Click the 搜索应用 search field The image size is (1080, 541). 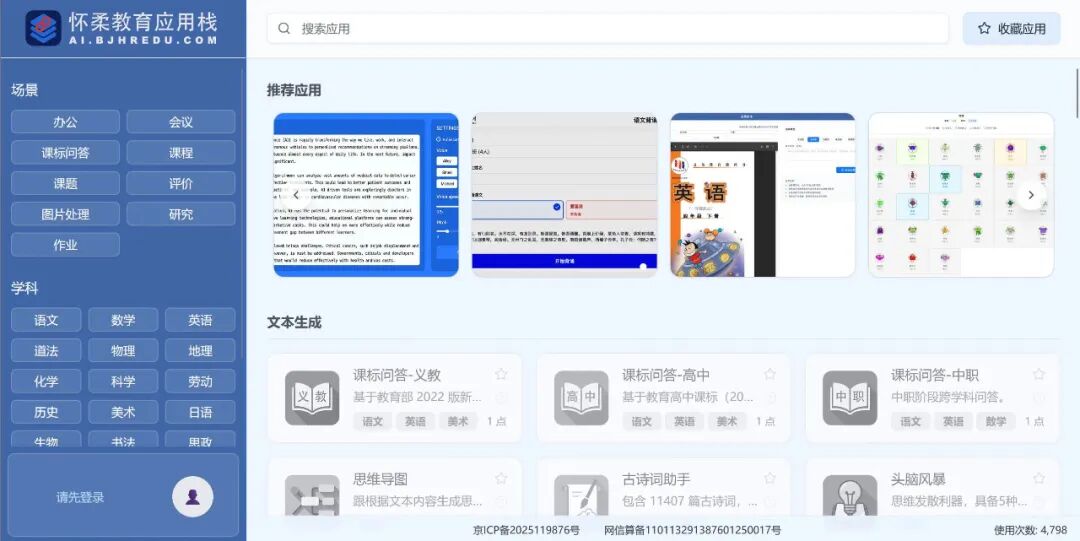point(607,29)
